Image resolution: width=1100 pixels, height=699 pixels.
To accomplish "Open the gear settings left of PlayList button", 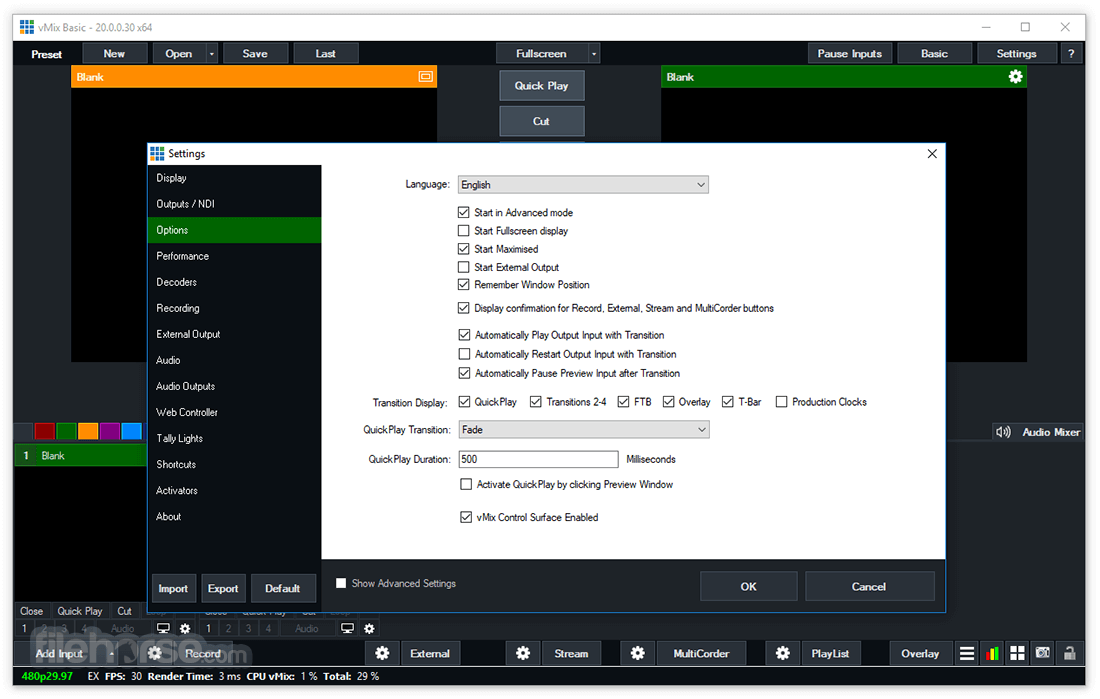I will tap(783, 653).
